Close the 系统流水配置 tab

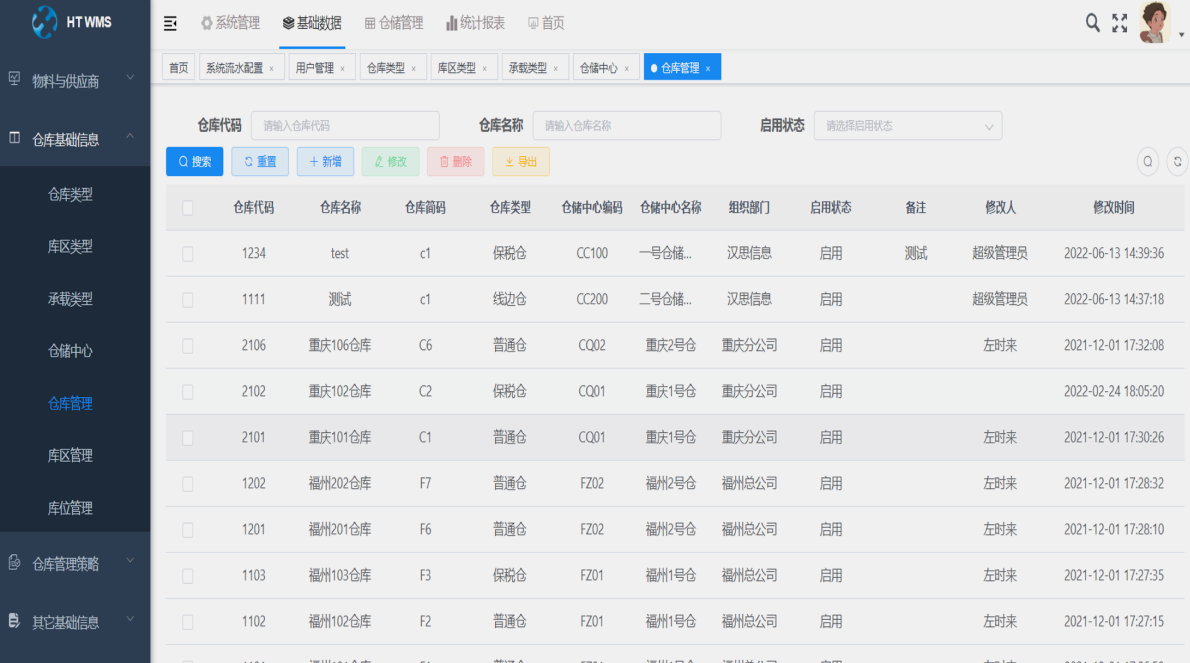(x=271, y=69)
